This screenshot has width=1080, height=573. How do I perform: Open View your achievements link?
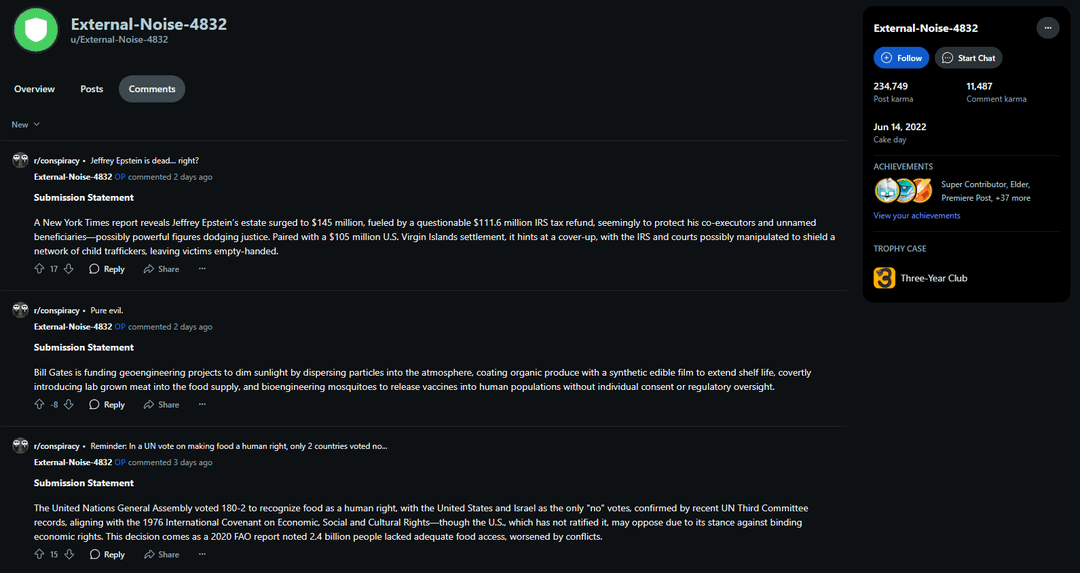tap(917, 216)
